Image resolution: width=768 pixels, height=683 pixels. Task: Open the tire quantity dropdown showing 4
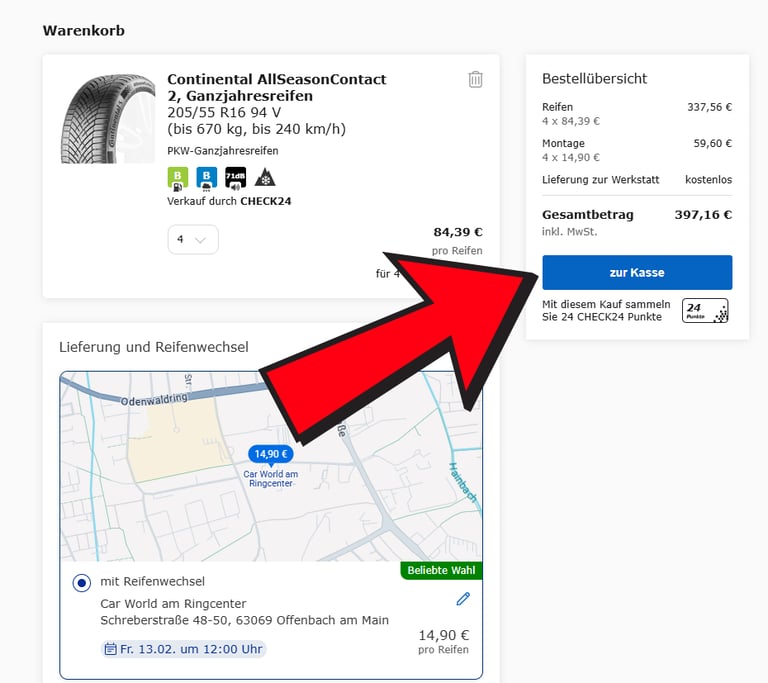(x=193, y=240)
